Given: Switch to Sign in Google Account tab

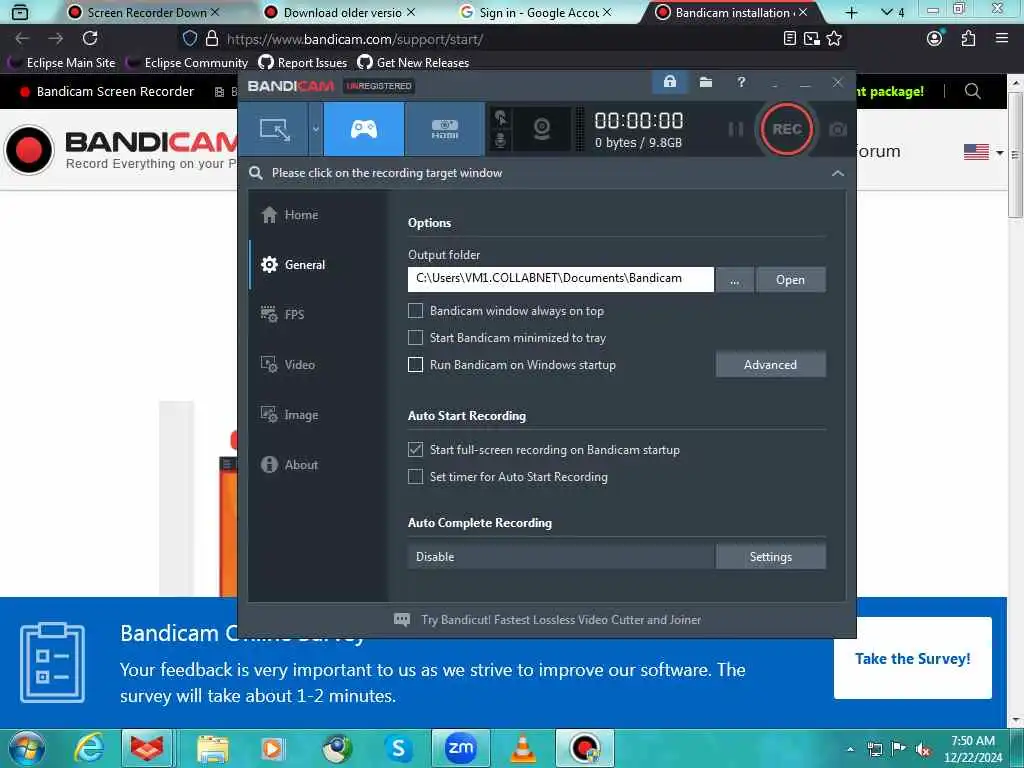Looking at the screenshot, I should point(536,12).
